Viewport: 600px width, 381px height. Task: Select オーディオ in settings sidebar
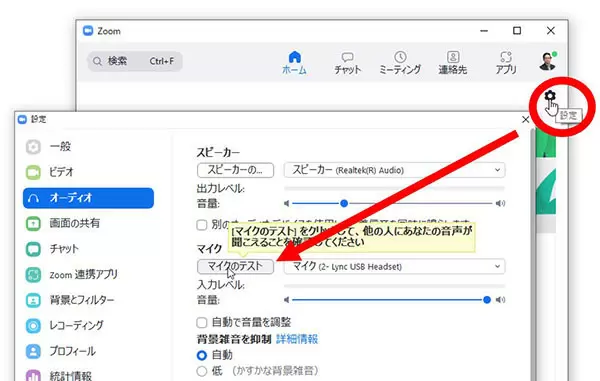[88, 198]
